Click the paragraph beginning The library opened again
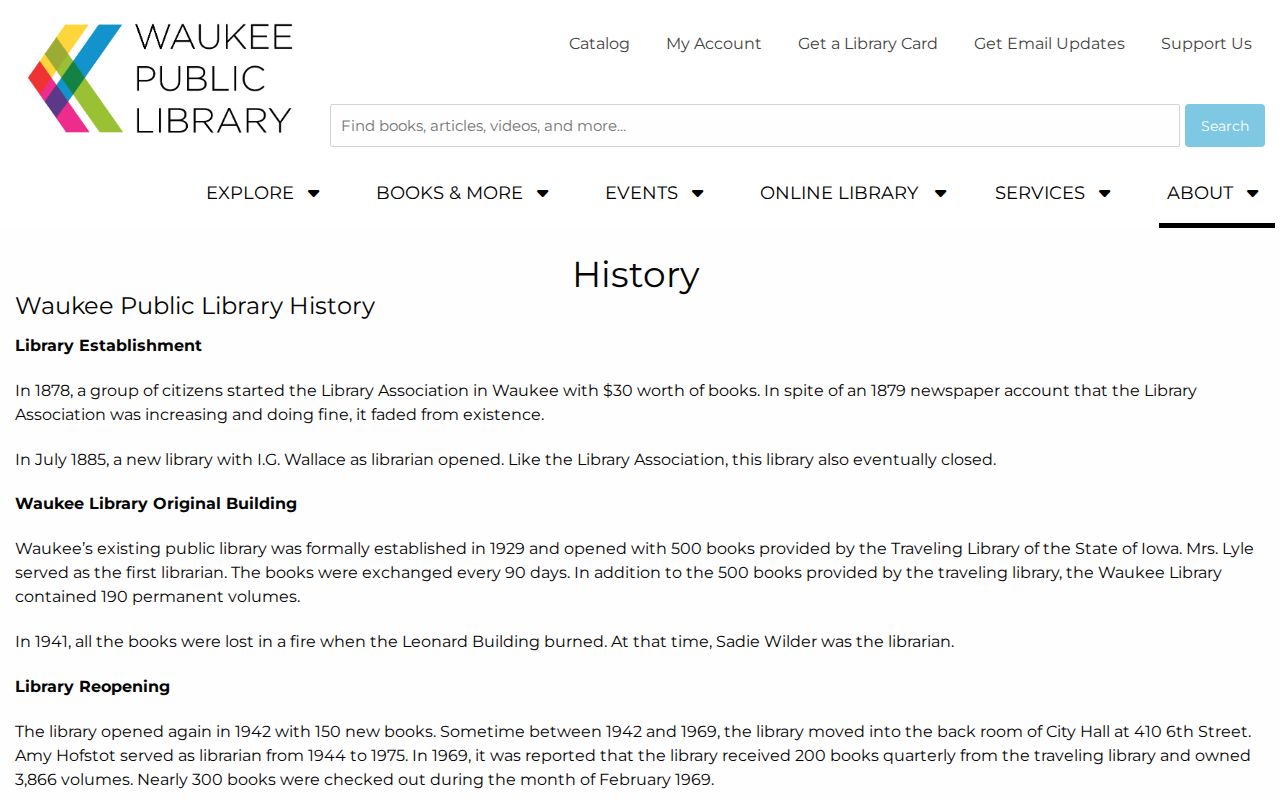Viewport: 1280px width, 800px height. pos(633,756)
